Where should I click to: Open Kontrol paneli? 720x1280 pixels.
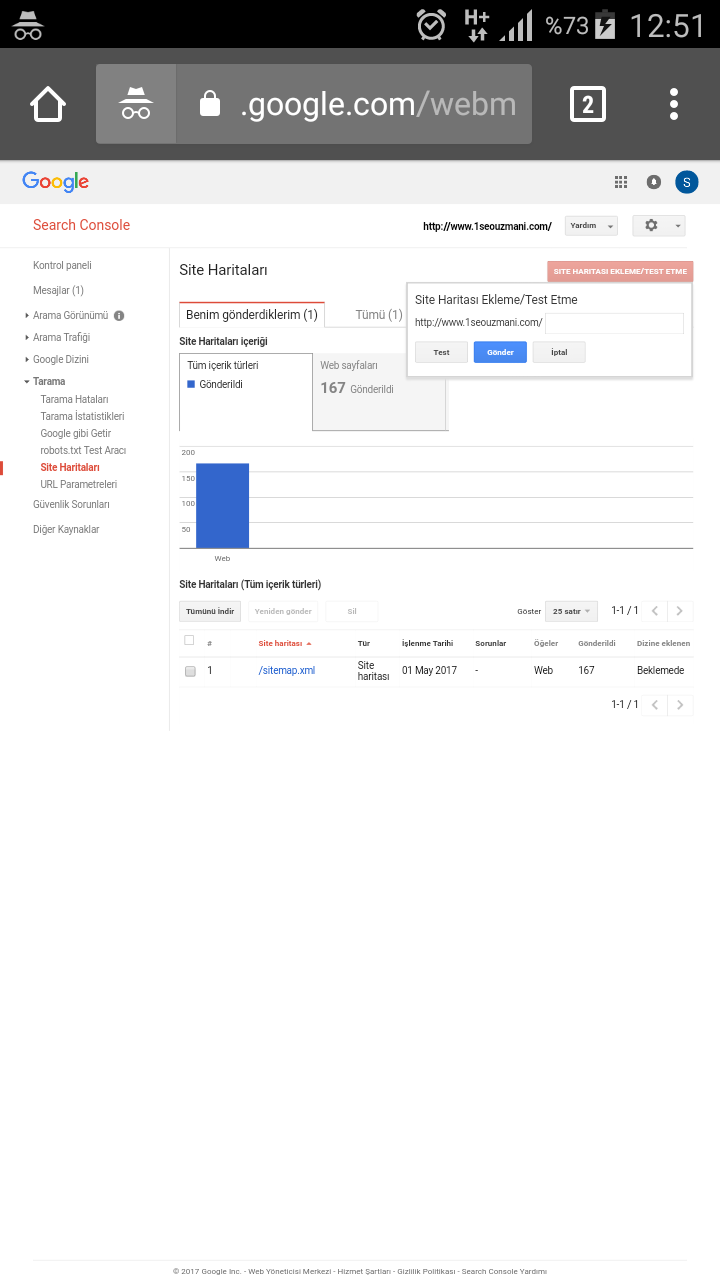62,266
